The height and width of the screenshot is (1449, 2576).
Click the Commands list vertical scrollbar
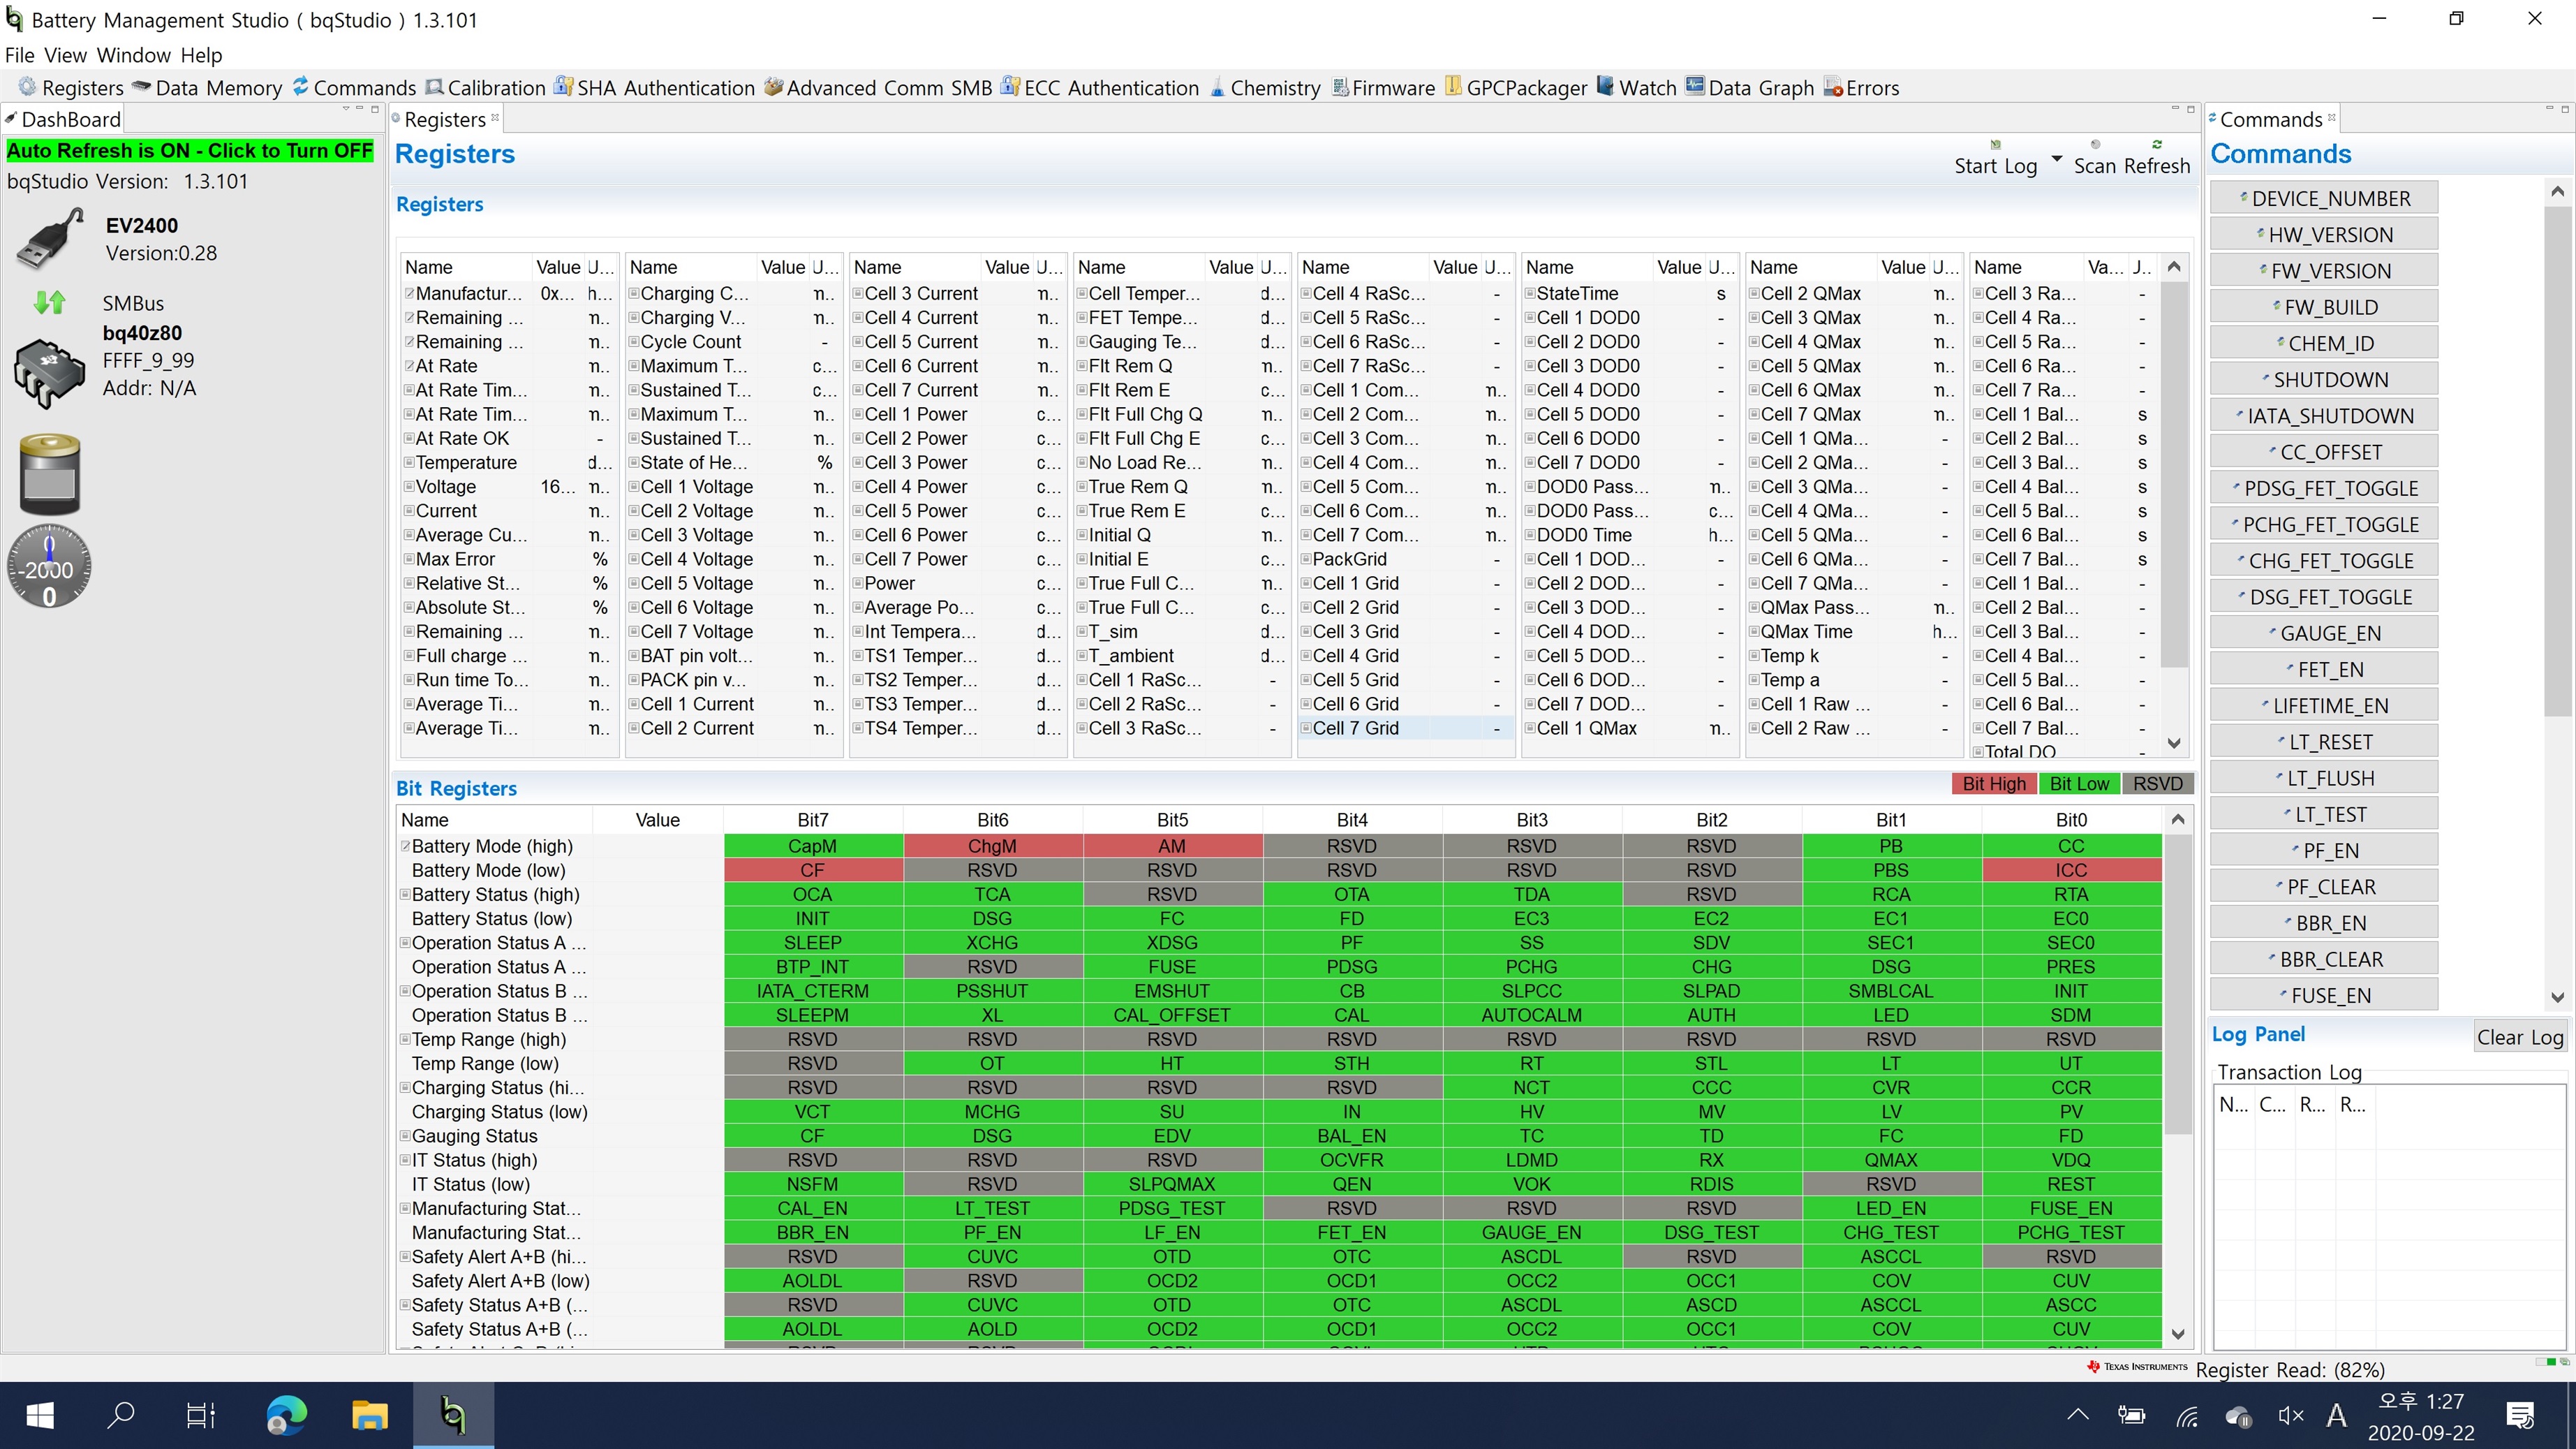pyautogui.click(x=2557, y=460)
